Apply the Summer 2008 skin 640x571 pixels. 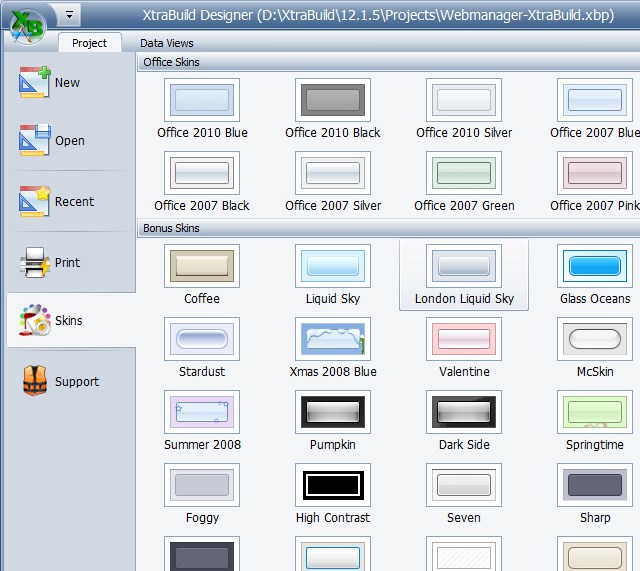pos(202,421)
